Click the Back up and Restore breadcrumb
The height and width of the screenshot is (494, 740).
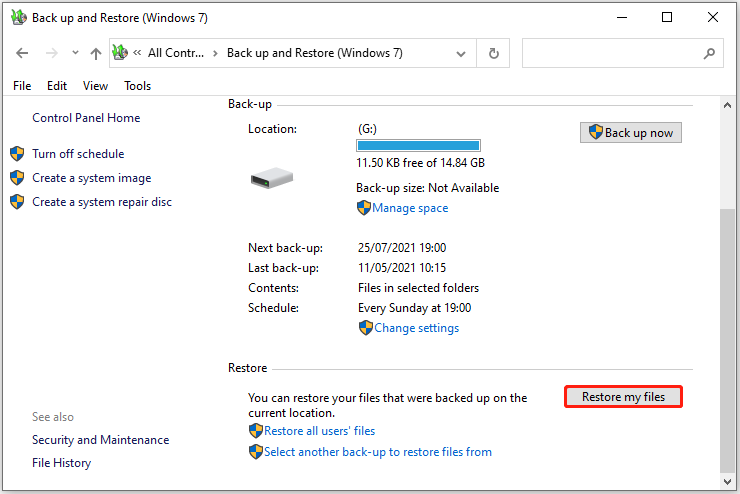pos(315,53)
